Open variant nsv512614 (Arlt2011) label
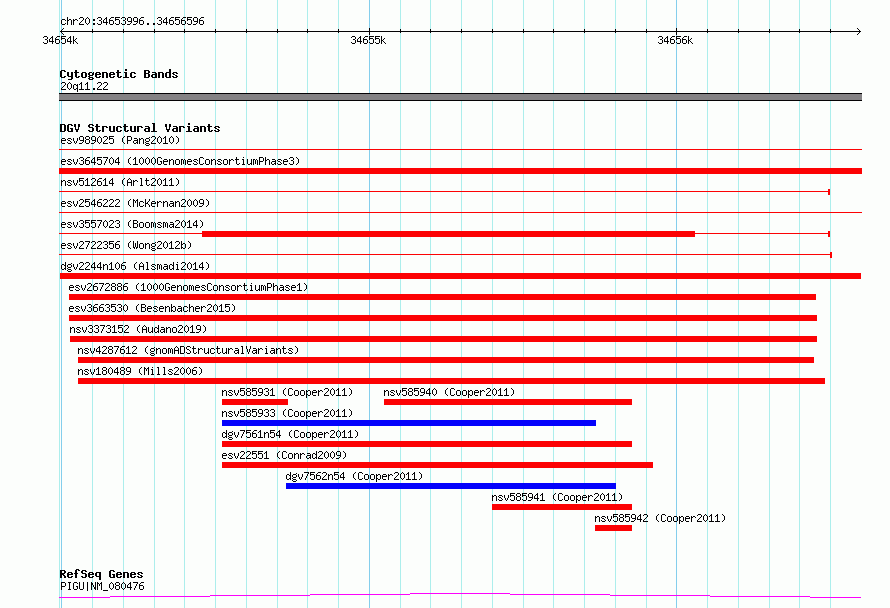The height and width of the screenshot is (608, 890). (120, 182)
